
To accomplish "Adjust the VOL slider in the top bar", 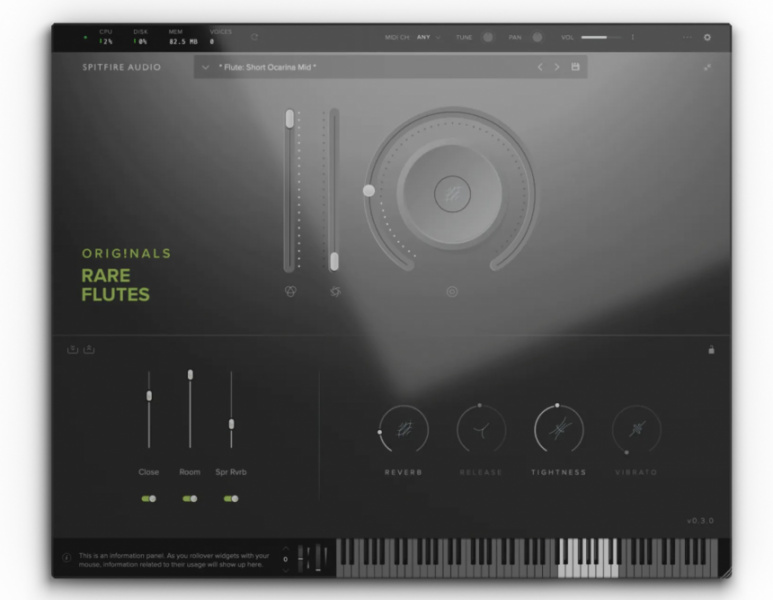I will point(601,37).
